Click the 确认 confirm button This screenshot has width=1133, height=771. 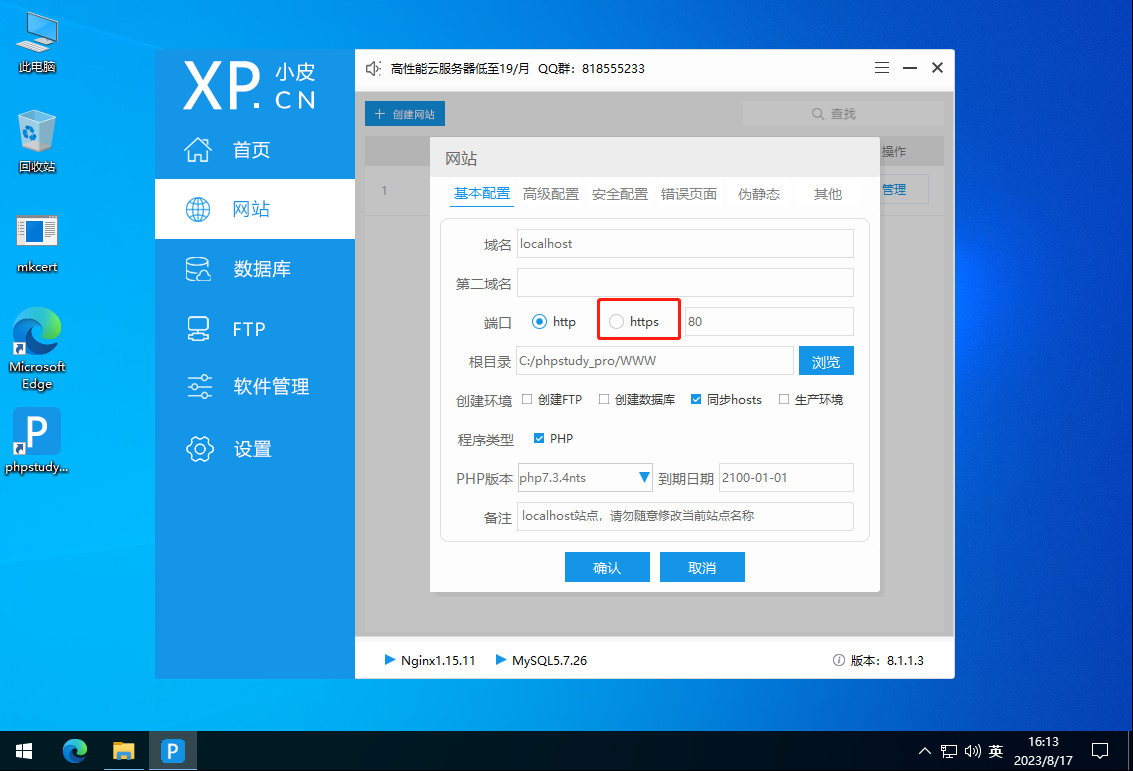pyautogui.click(x=607, y=567)
